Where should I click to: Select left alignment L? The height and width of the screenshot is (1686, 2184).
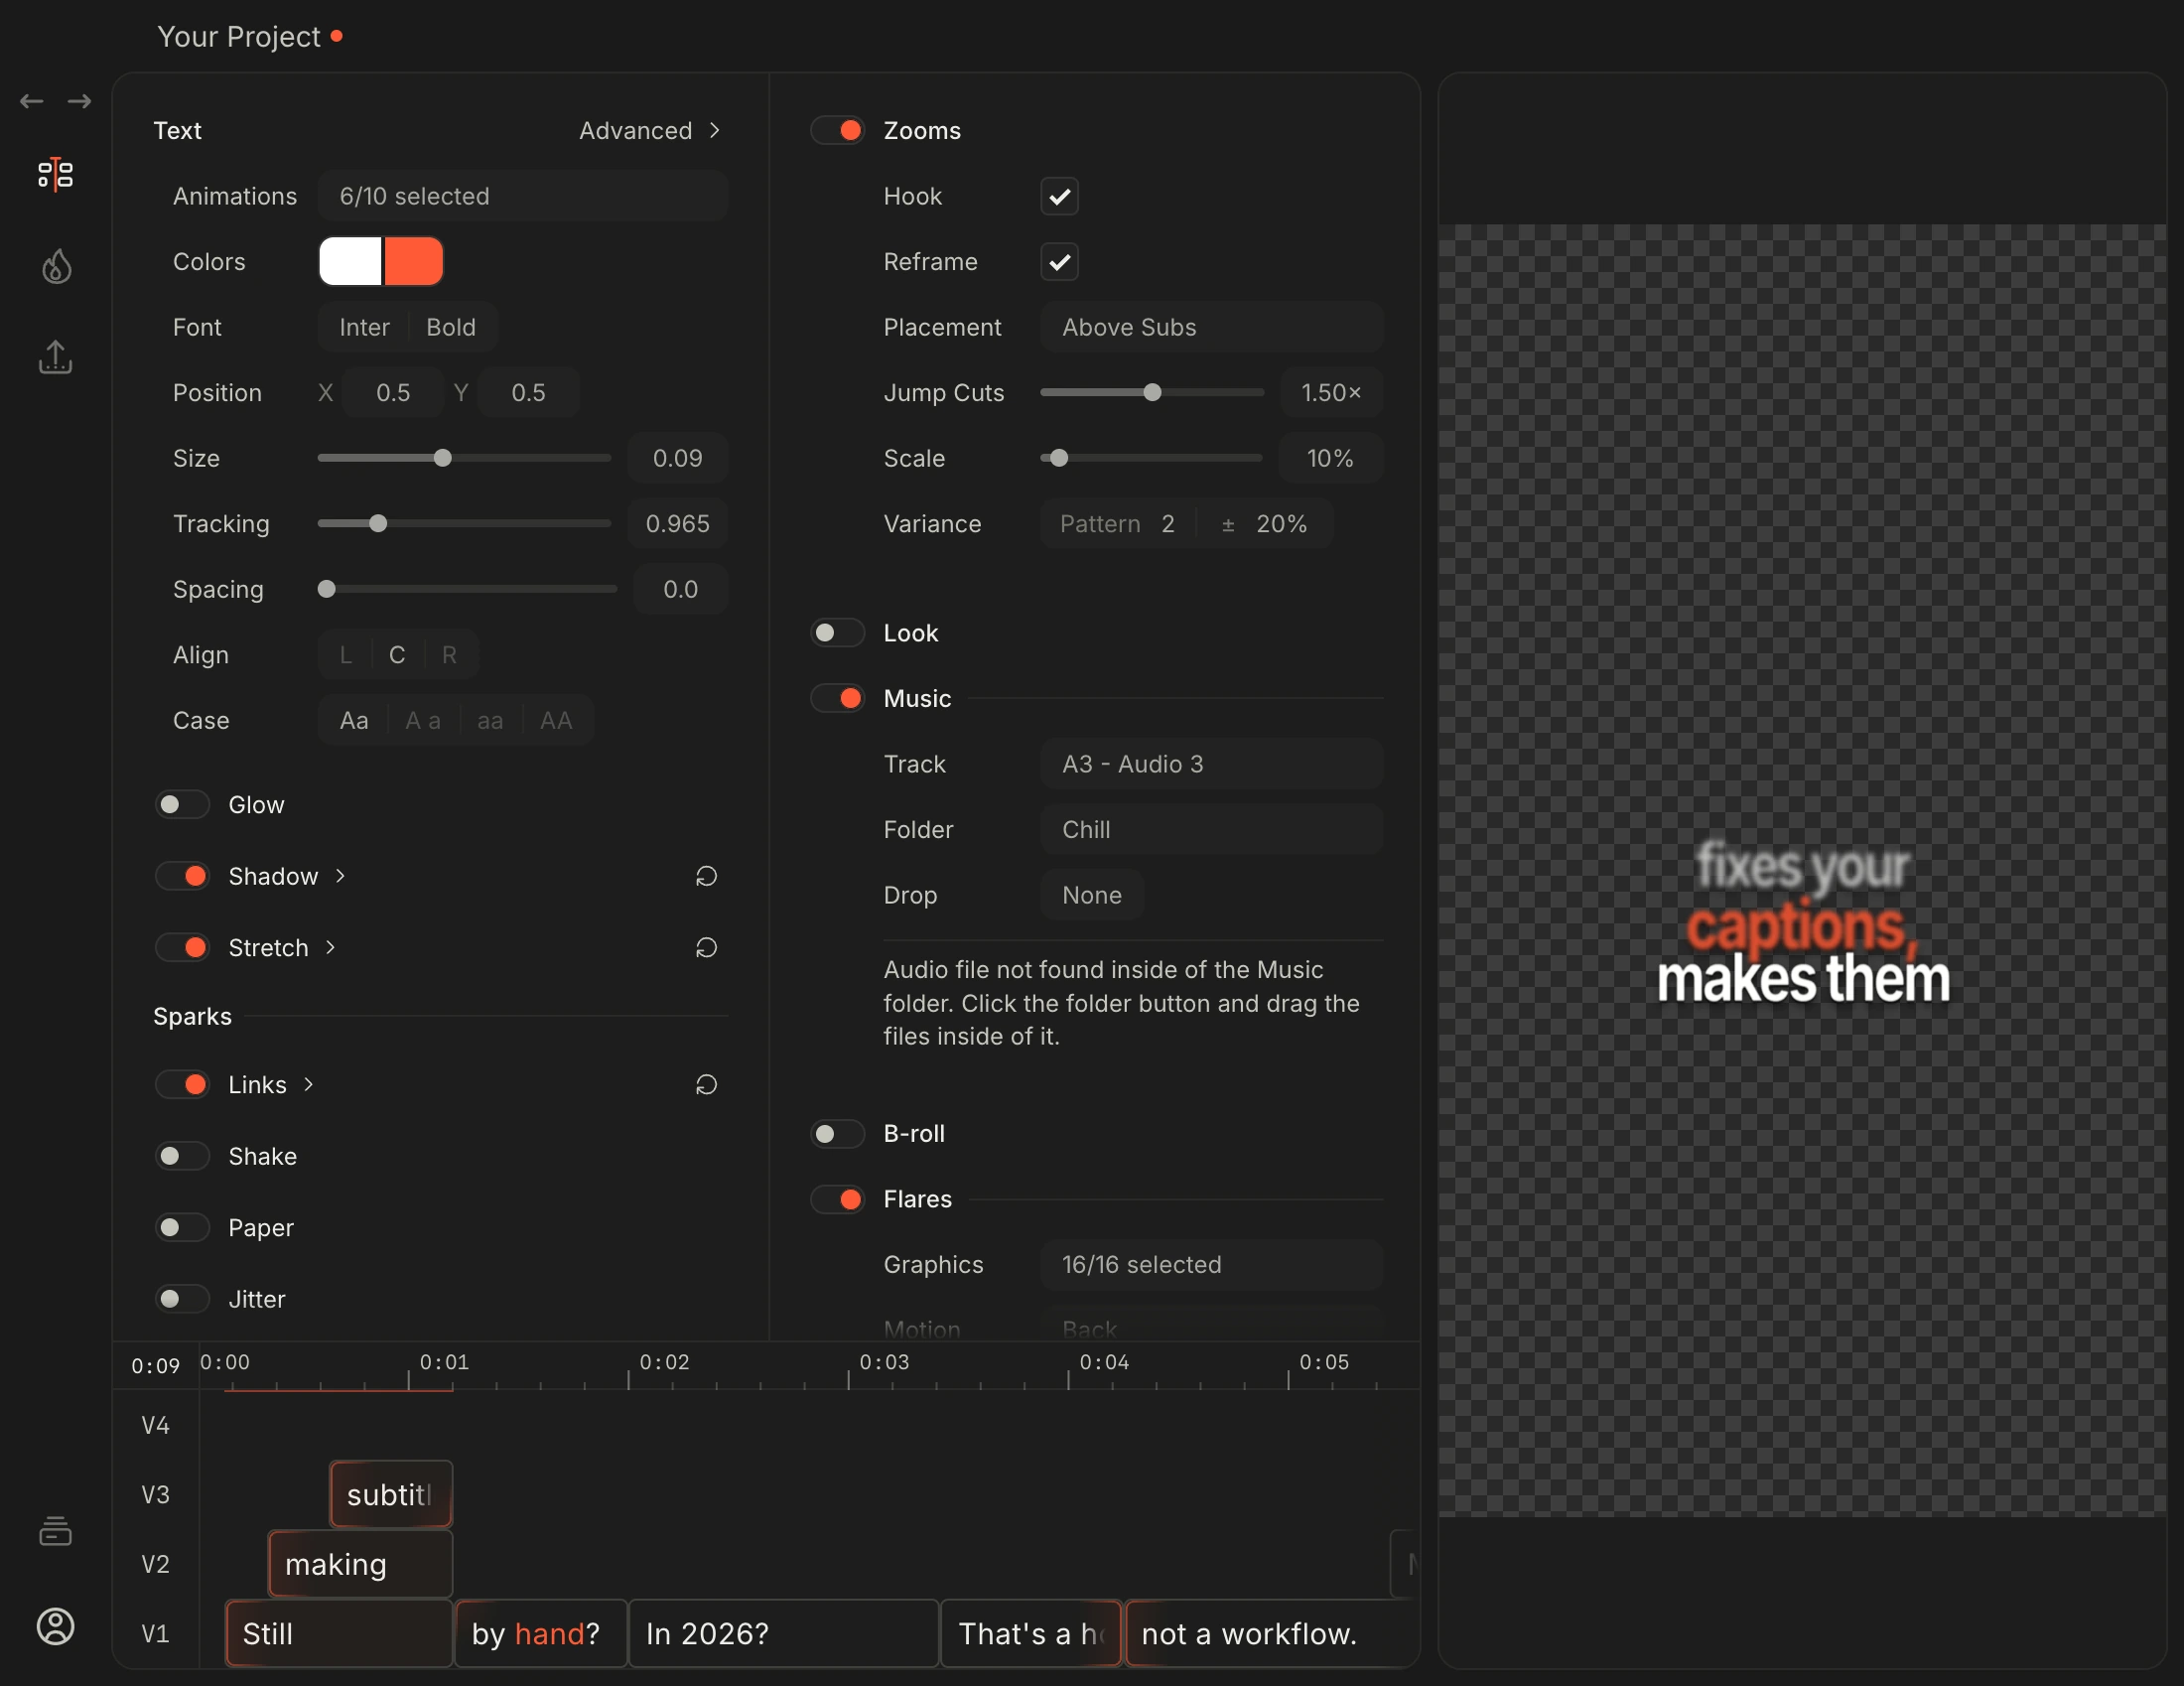346,655
